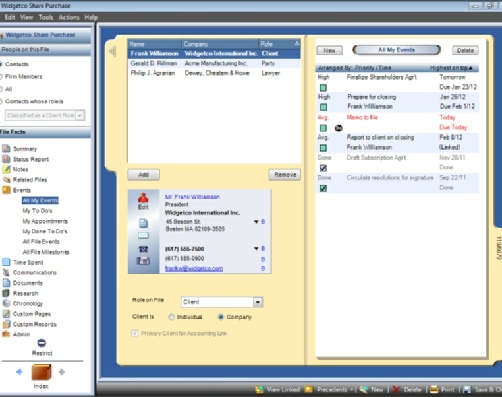Check off Finalize Shareholders Agr't event
Screen dimensions: 502x397
(x=323, y=88)
